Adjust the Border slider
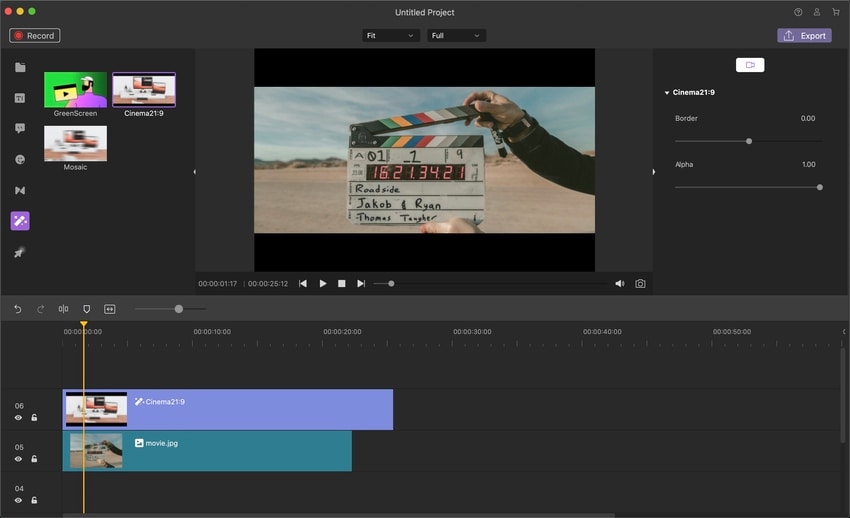This screenshot has height=518, width=850. click(x=749, y=141)
